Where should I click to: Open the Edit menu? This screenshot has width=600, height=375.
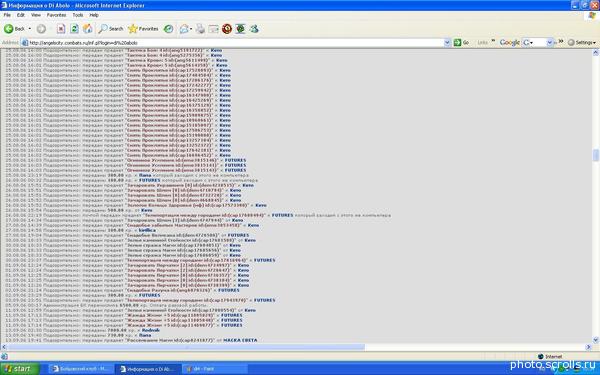(x=21, y=15)
